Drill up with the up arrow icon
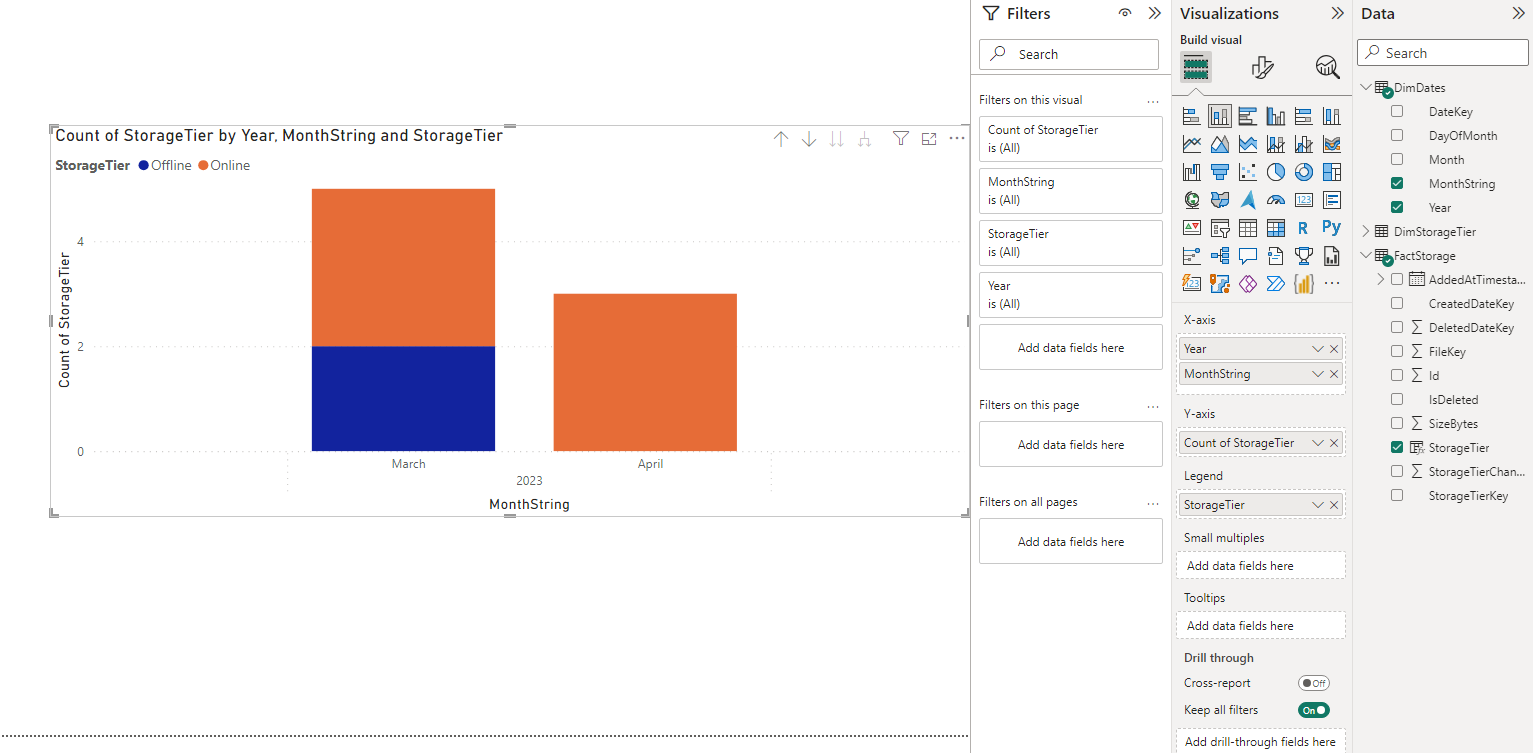Image resolution: width=1533 pixels, height=753 pixels. [781, 139]
